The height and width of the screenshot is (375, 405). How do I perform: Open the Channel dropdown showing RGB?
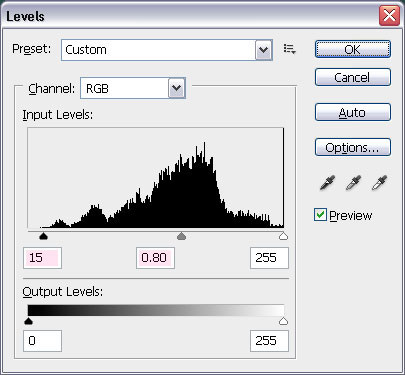(x=133, y=88)
